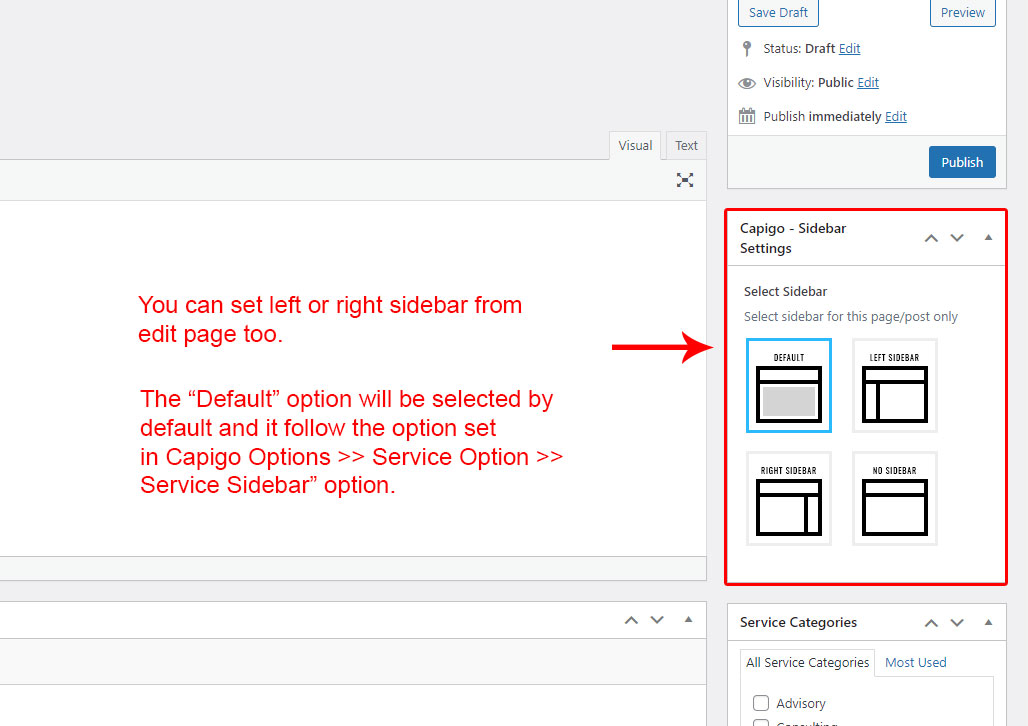
Task: Select the Default sidebar layout icon
Action: pyautogui.click(x=788, y=386)
